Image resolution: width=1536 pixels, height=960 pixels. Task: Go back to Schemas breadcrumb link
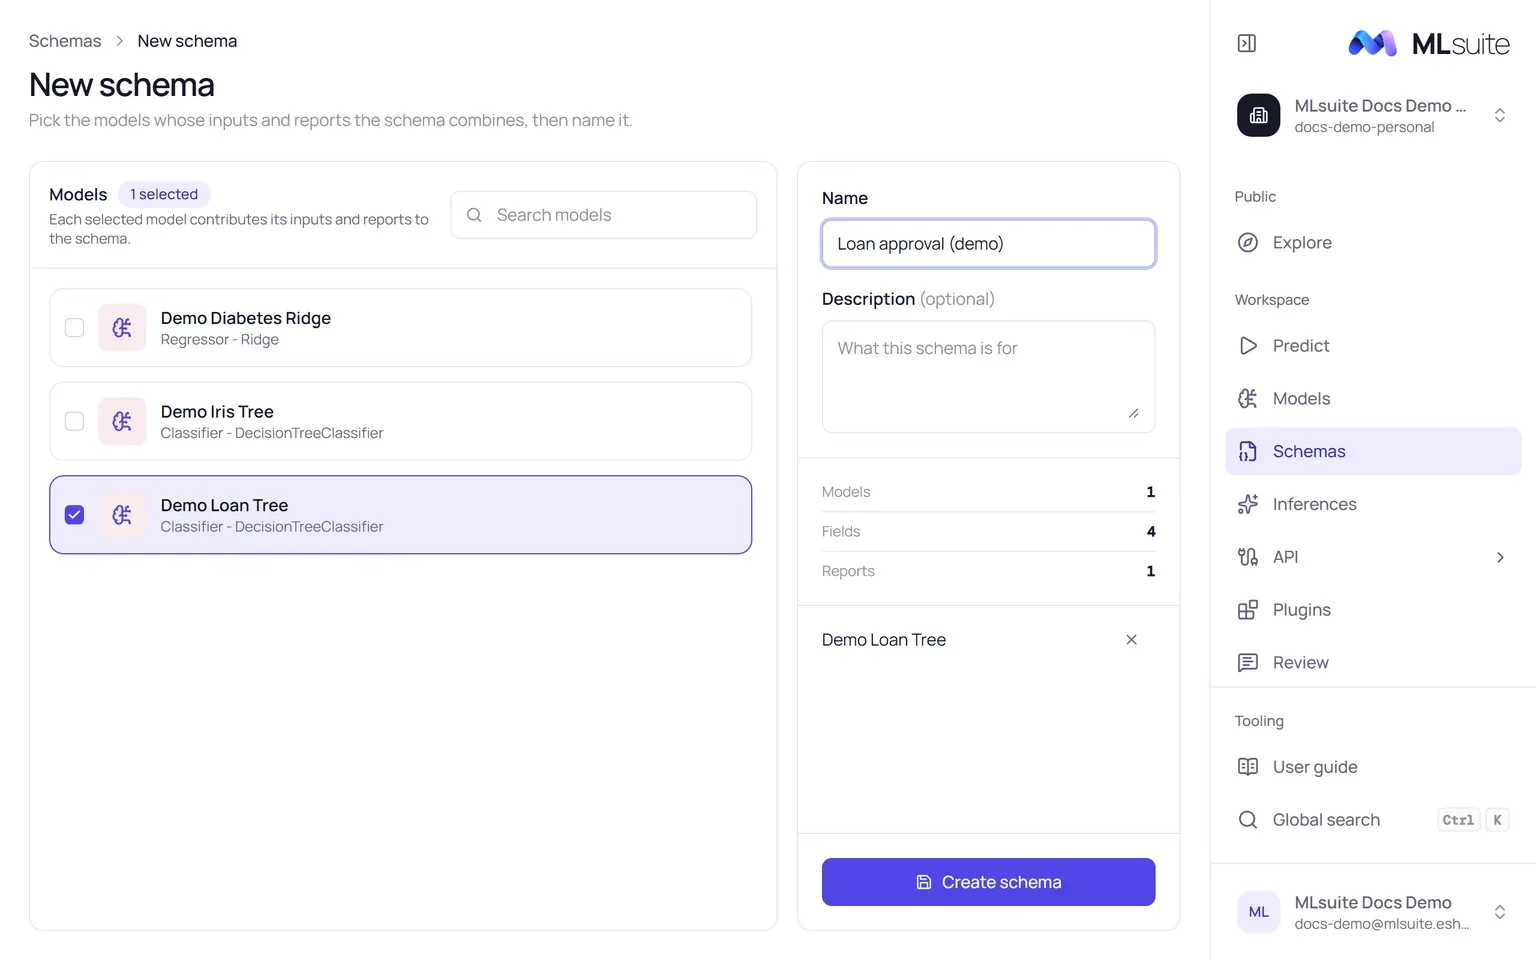pyautogui.click(x=65, y=41)
